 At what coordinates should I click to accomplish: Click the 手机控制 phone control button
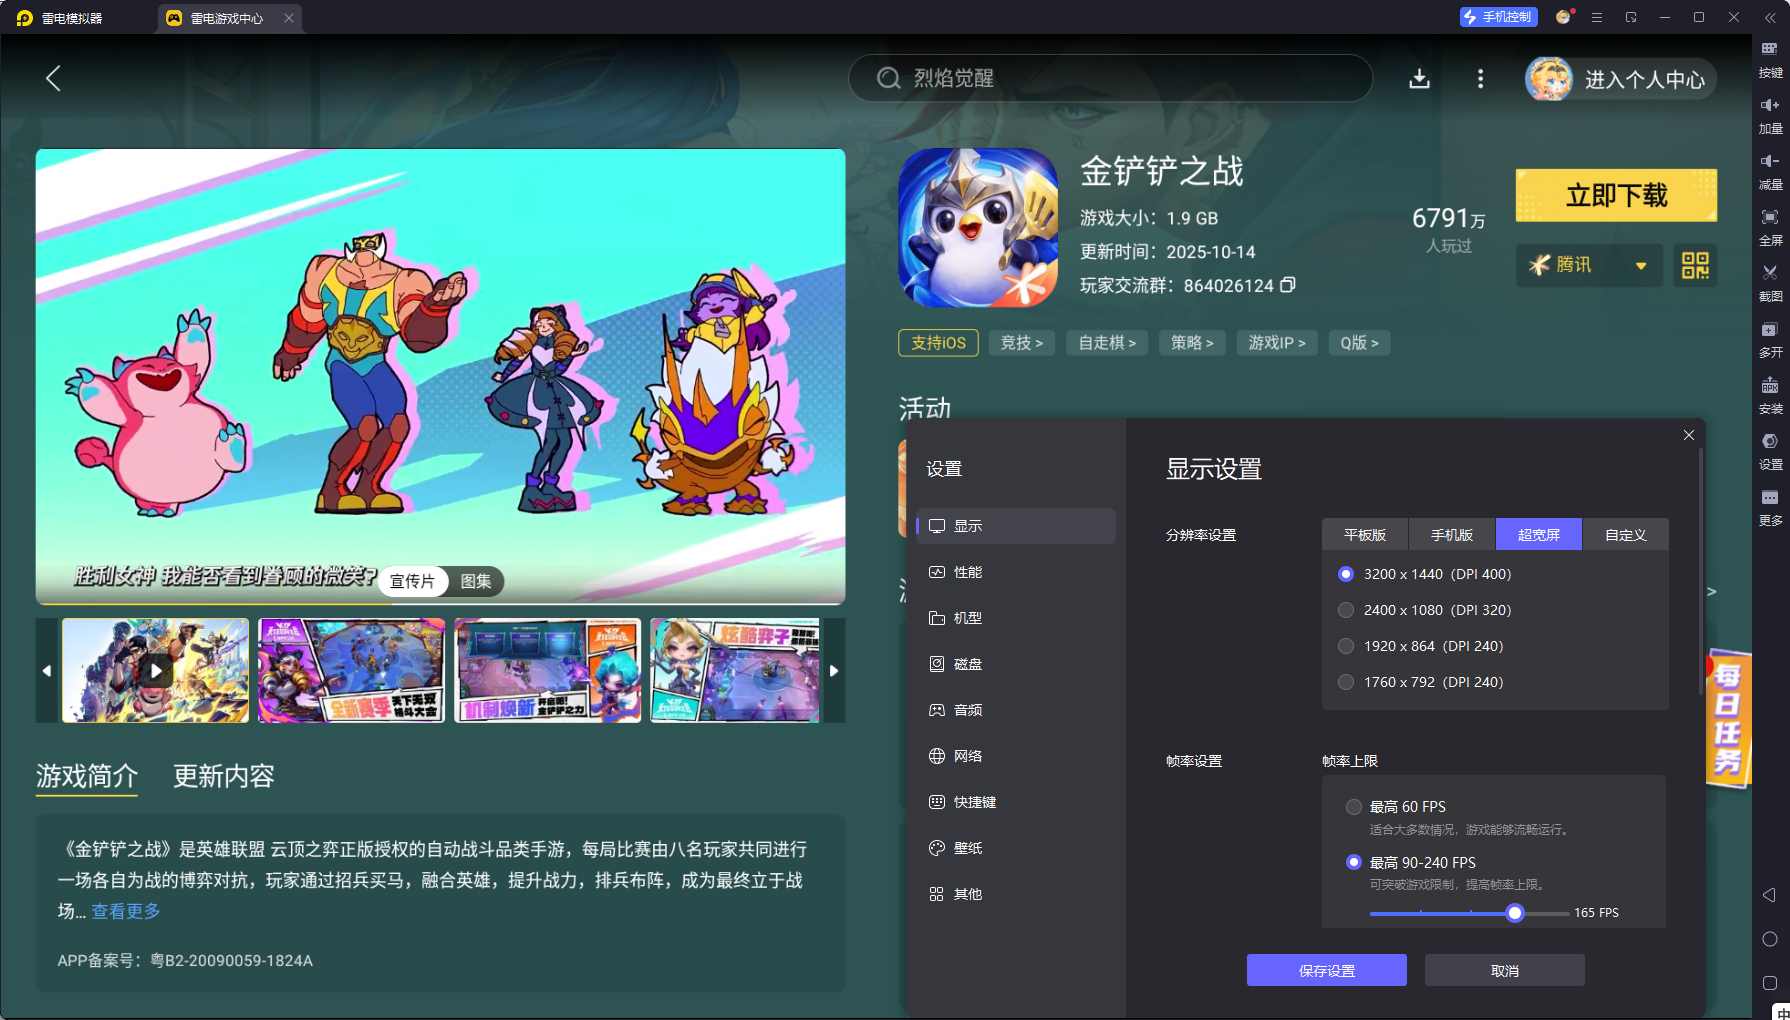pyautogui.click(x=1498, y=17)
